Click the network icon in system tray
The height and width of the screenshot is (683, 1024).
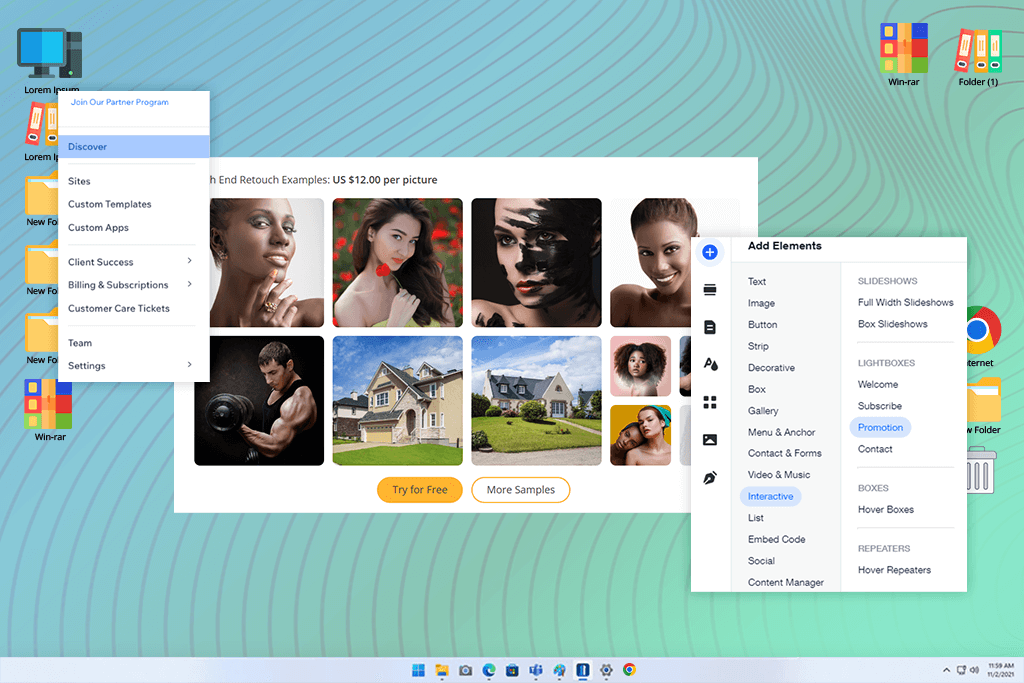tap(961, 670)
